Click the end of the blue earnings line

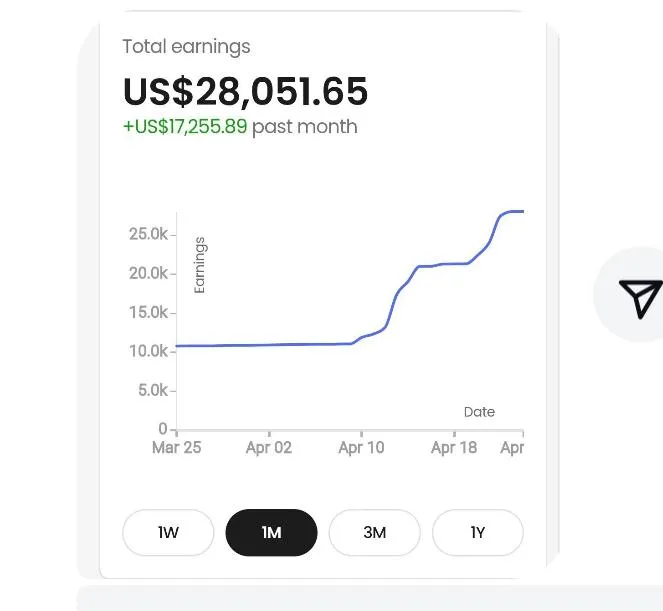pos(523,211)
